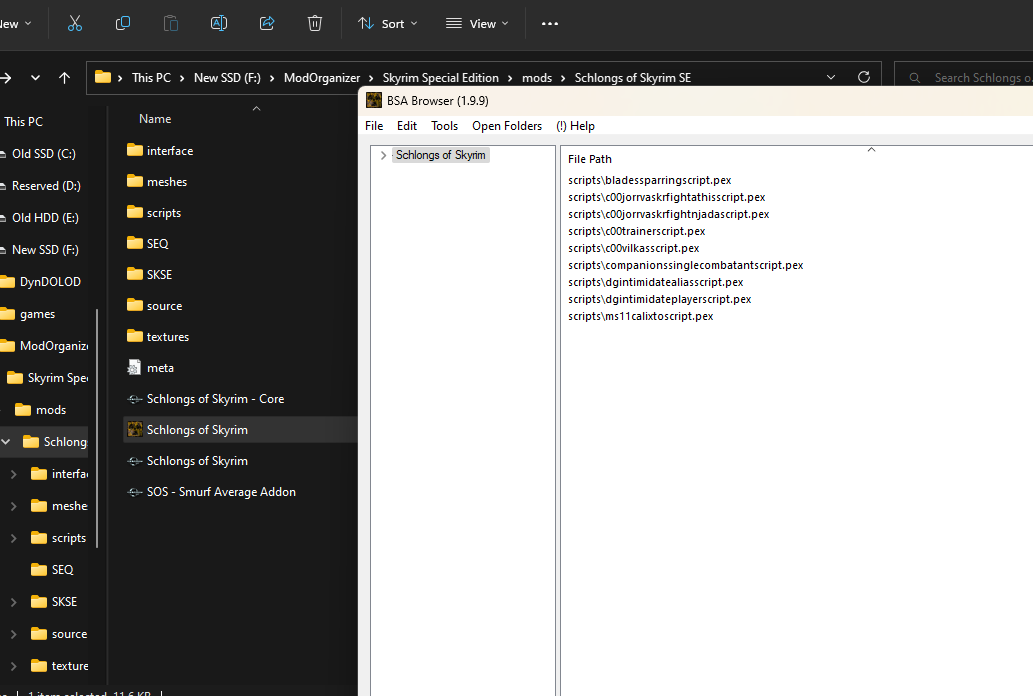Select Old SSD (C:) in navigation pane
The width and height of the screenshot is (1033, 696).
point(43,154)
